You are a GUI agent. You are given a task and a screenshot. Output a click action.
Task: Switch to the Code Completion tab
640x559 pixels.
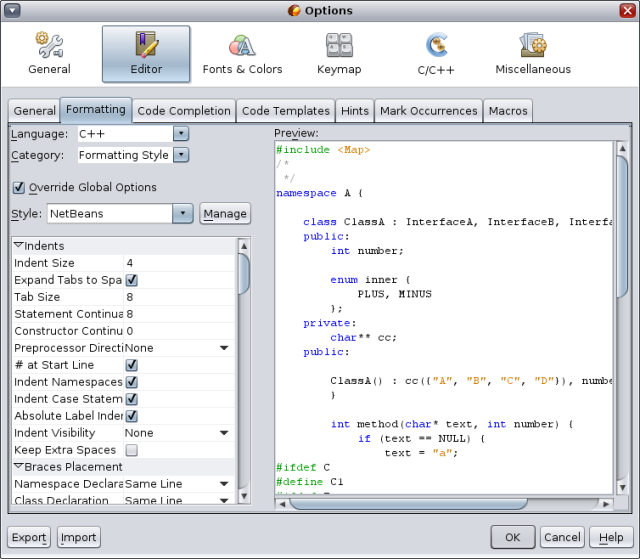pos(184,111)
